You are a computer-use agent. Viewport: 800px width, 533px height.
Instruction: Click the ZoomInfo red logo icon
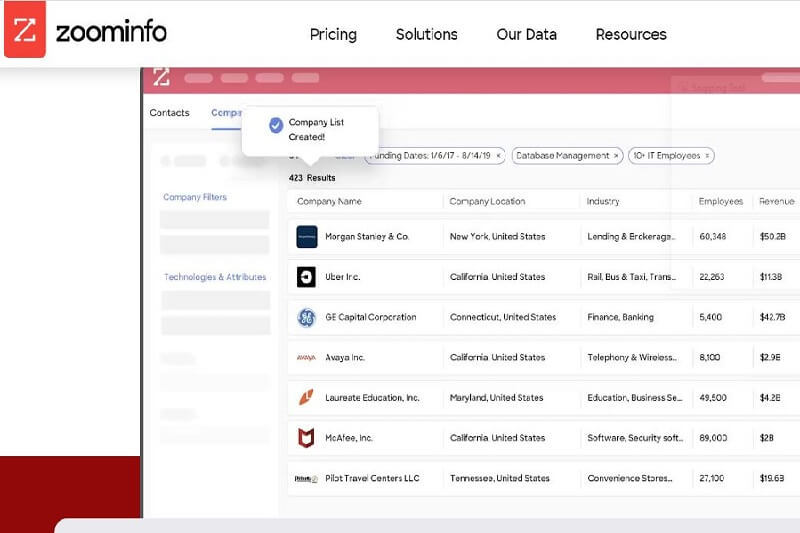click(x=25, y=29)
